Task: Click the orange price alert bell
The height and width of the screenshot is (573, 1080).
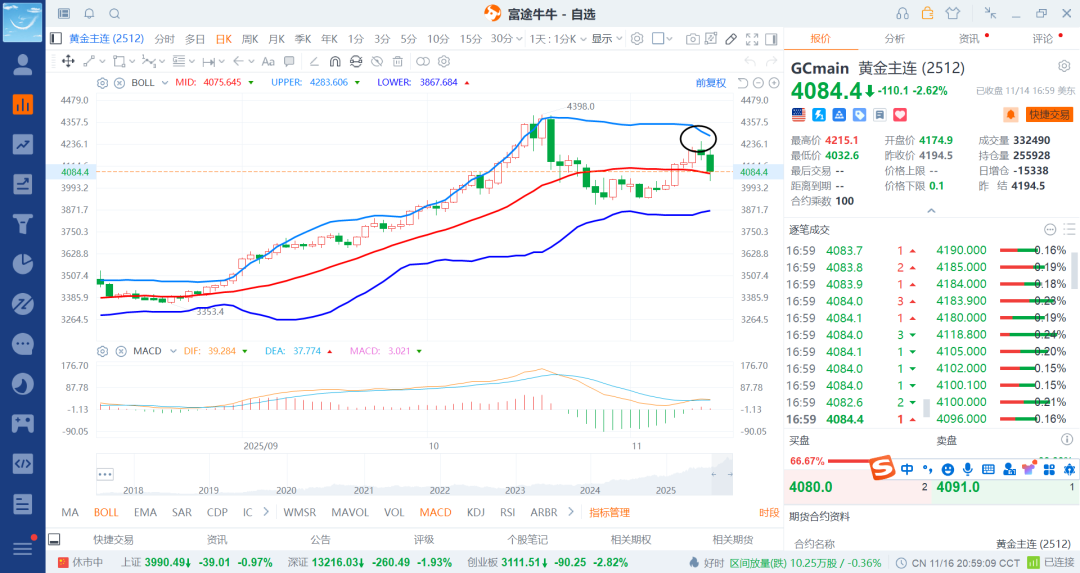Action: click(x=1010, y=114)
